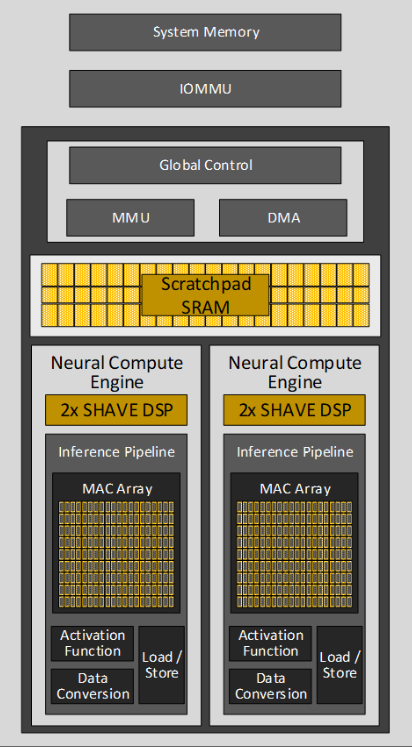
Task: Click the DMA block
Action: pyautogui.click(x=283, y=218)
